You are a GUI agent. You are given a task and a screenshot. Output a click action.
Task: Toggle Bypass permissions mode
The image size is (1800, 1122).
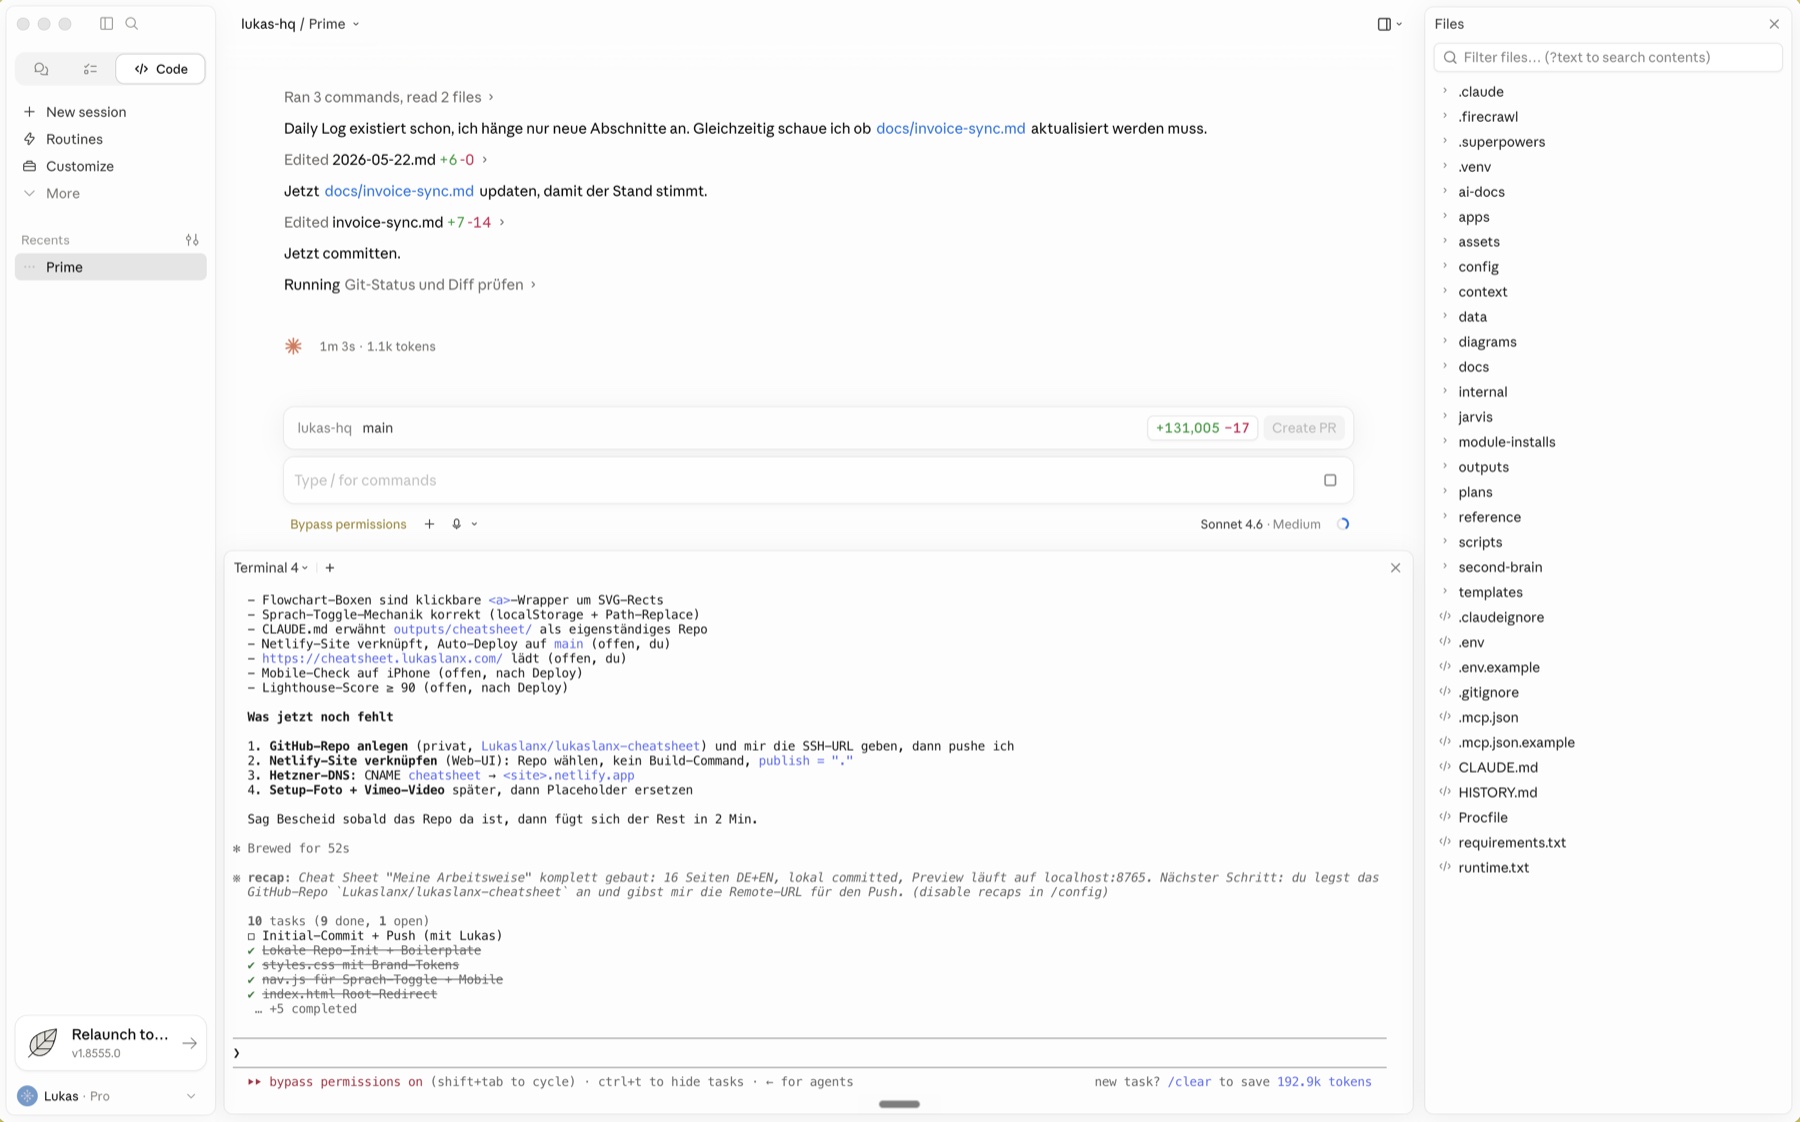[348, 524]
